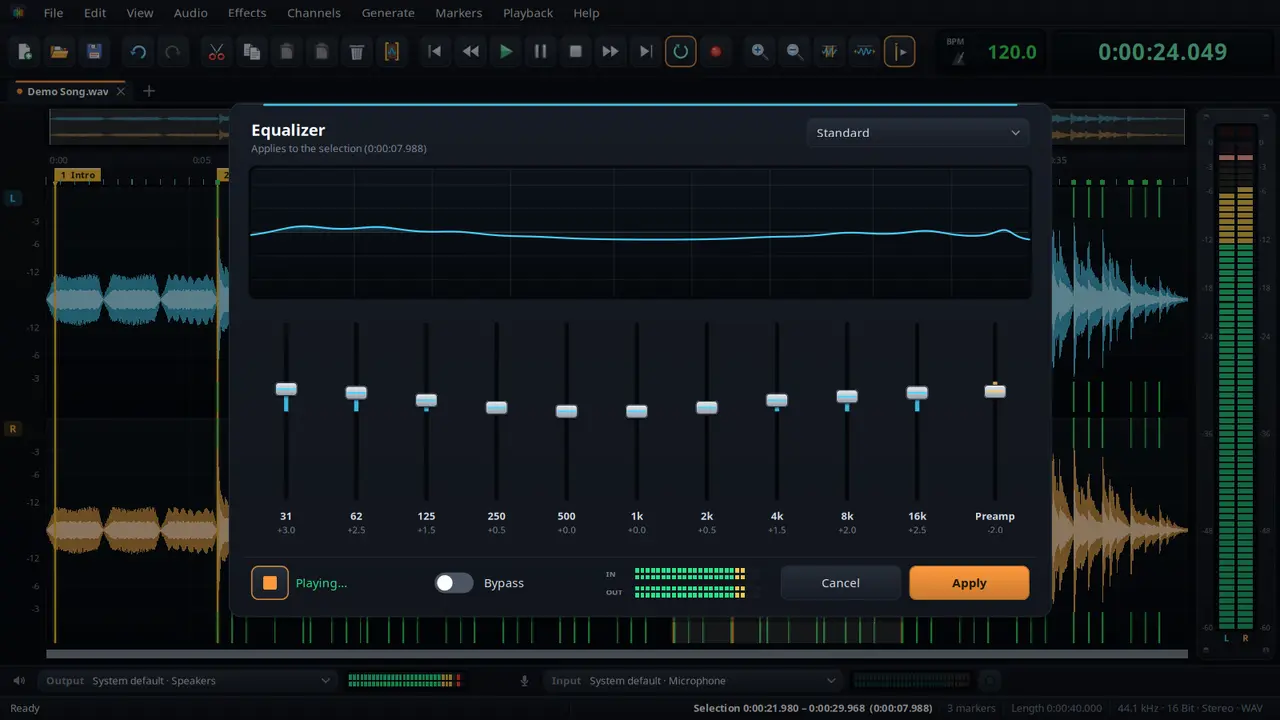The width and height of the screenshot is (1280, 720).
Task: Open file using the folder icon
Action: coord(59,52)
